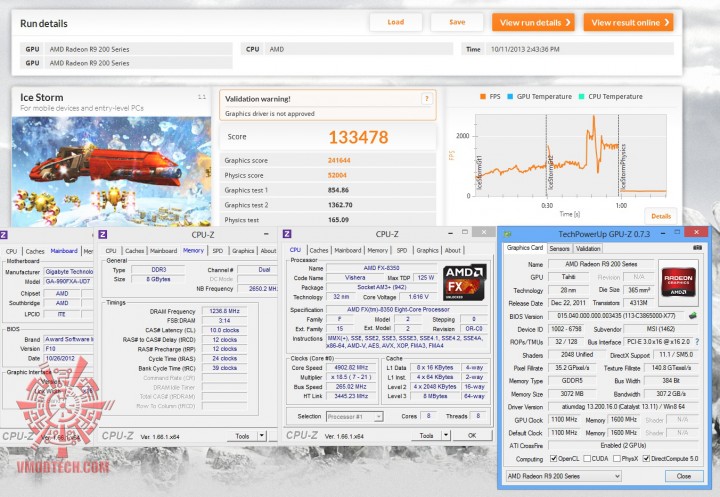Click the IceStormGt2 marker line on the FPS chart
Viewport: 720px width, 497px height.
click(546, 155)
